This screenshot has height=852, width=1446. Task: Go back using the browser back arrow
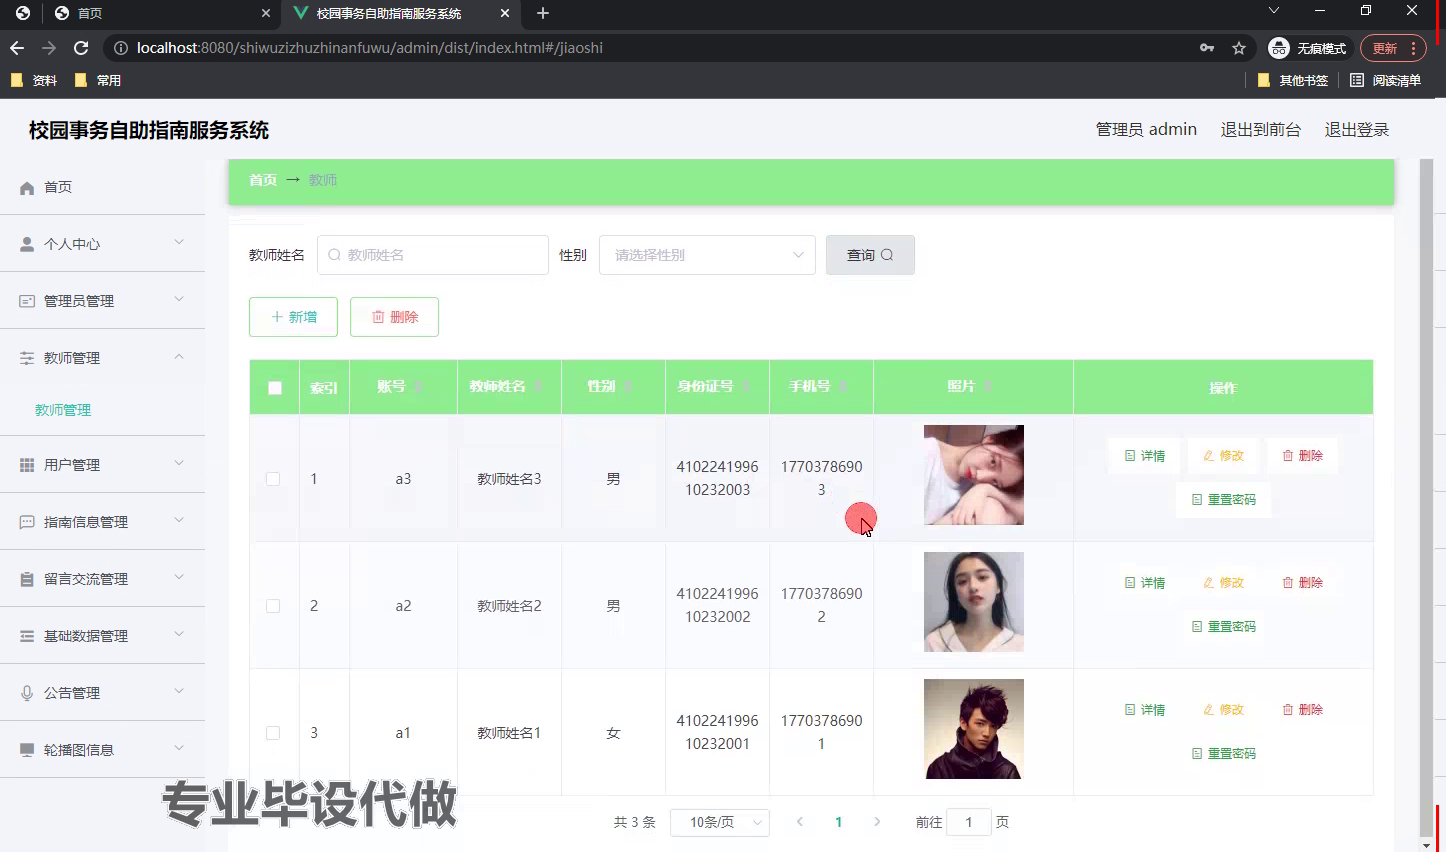(17, 48)
